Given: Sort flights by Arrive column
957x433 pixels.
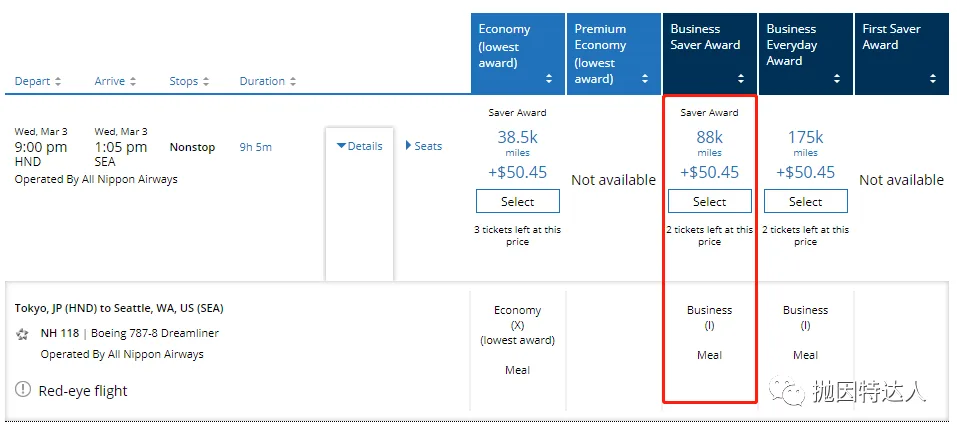Looking at the screenshot, I should click(115, 81).
